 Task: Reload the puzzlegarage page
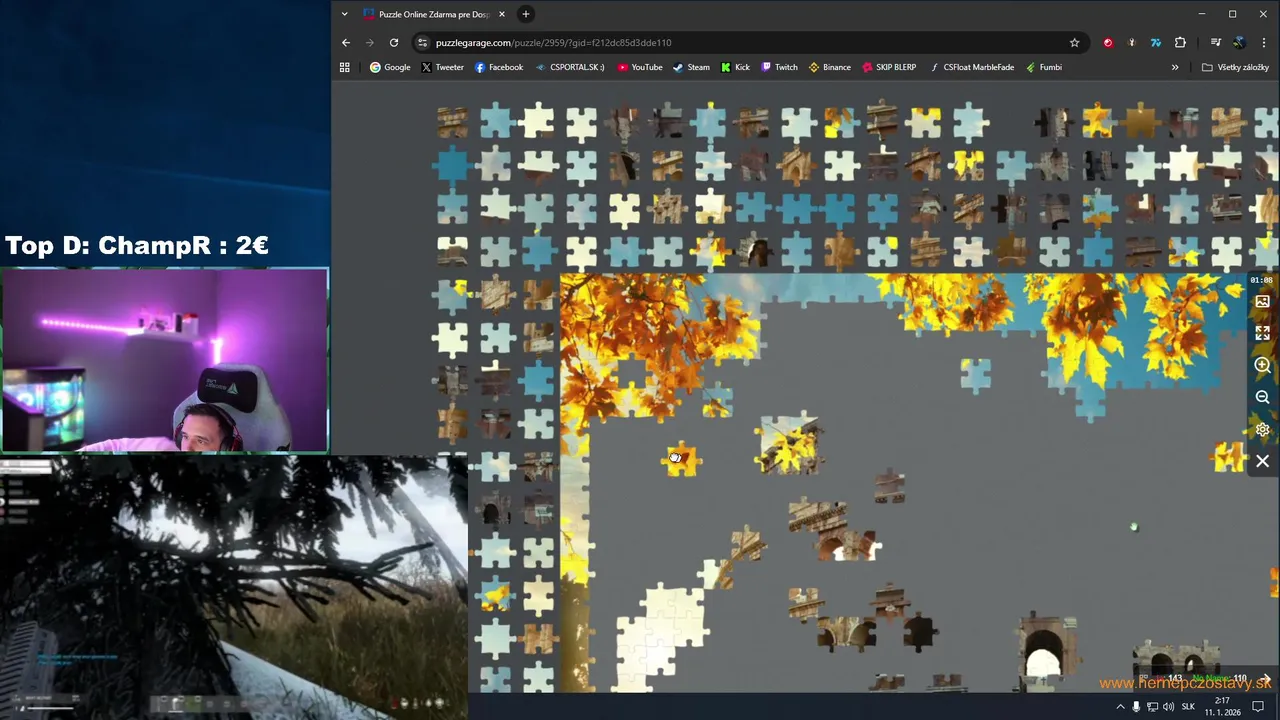[x=394, y=43]
